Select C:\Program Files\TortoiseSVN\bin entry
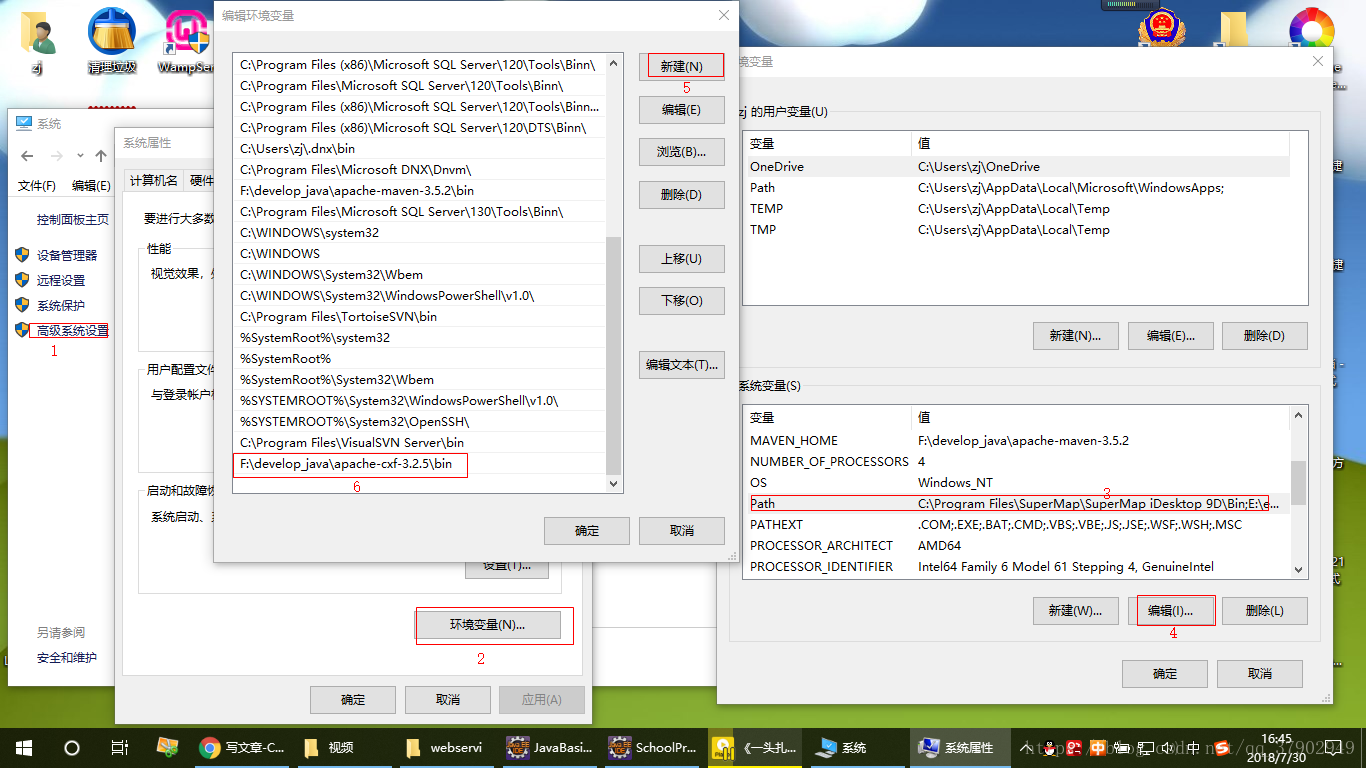 [418, 317]
